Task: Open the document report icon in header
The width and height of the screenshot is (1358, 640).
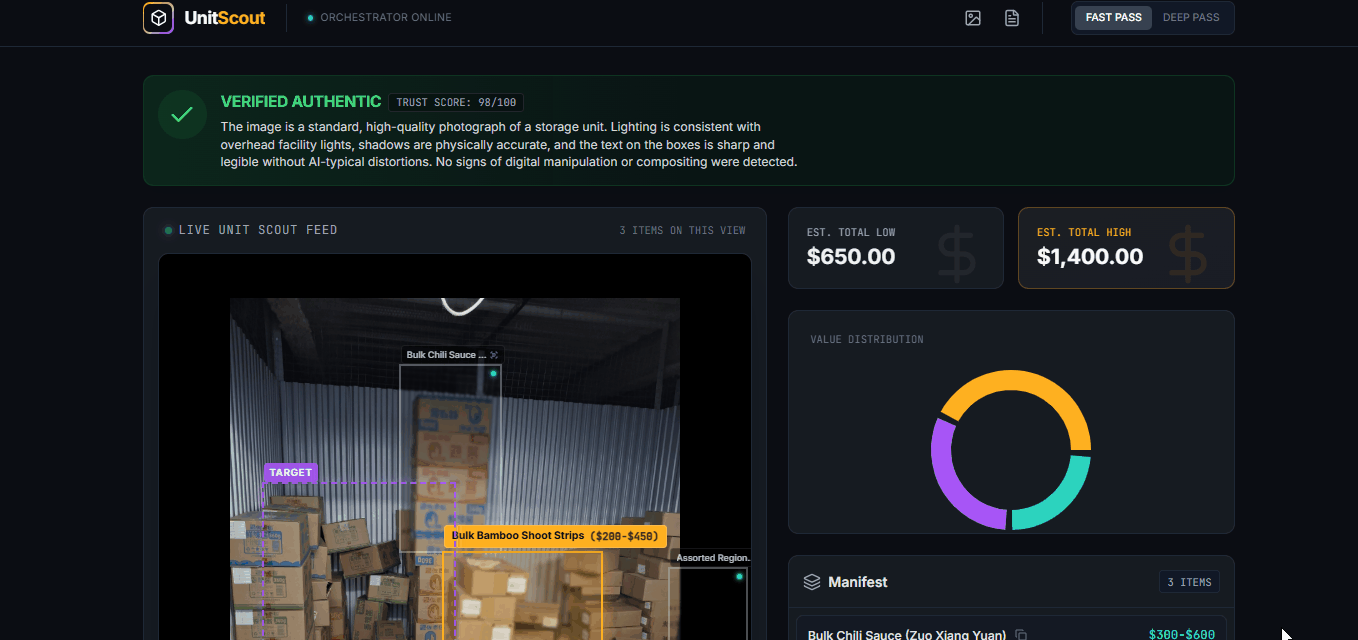Action: click(x=1012, y=18)
